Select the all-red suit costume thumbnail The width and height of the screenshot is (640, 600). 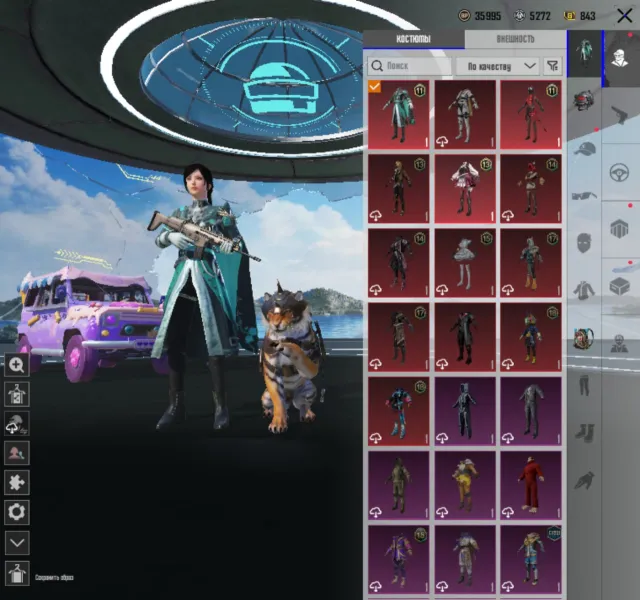(x=531, y=485)
